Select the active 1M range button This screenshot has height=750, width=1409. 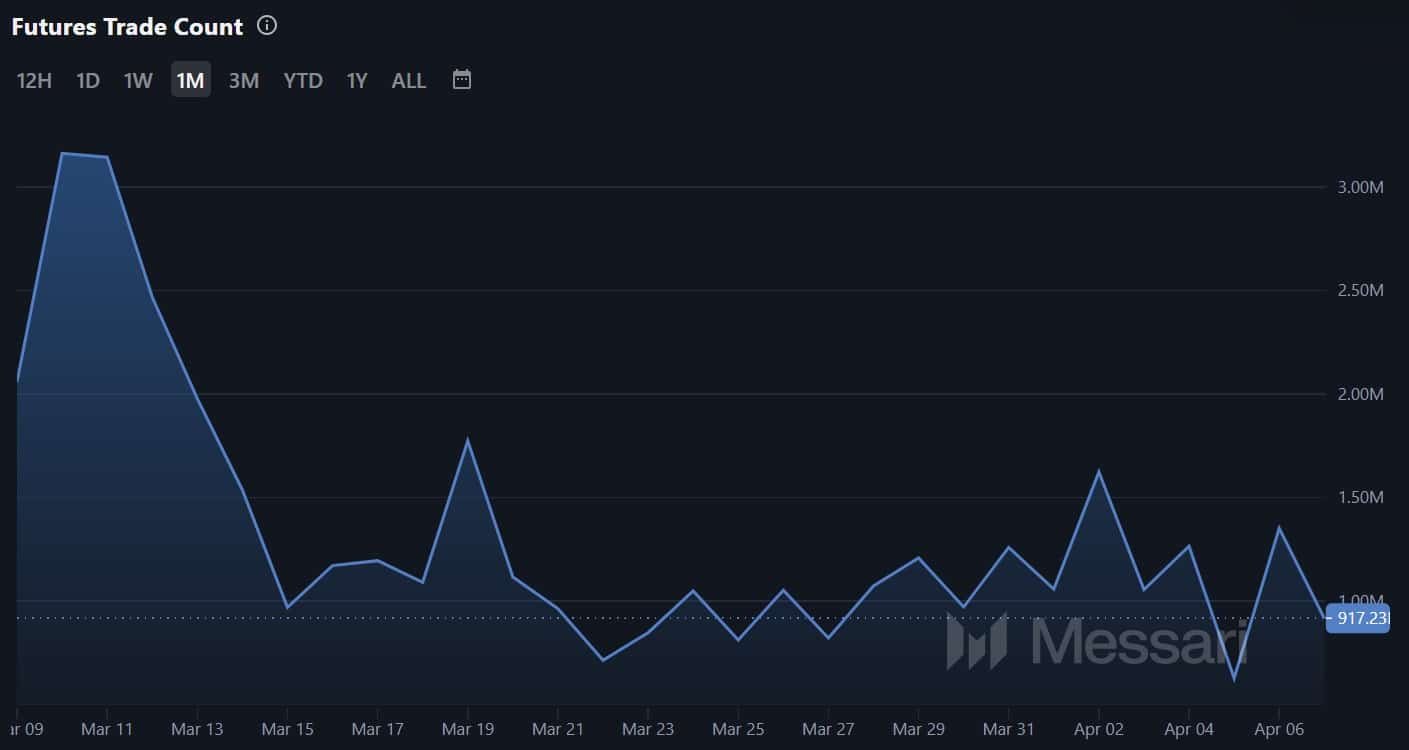(x=190, y=80)
